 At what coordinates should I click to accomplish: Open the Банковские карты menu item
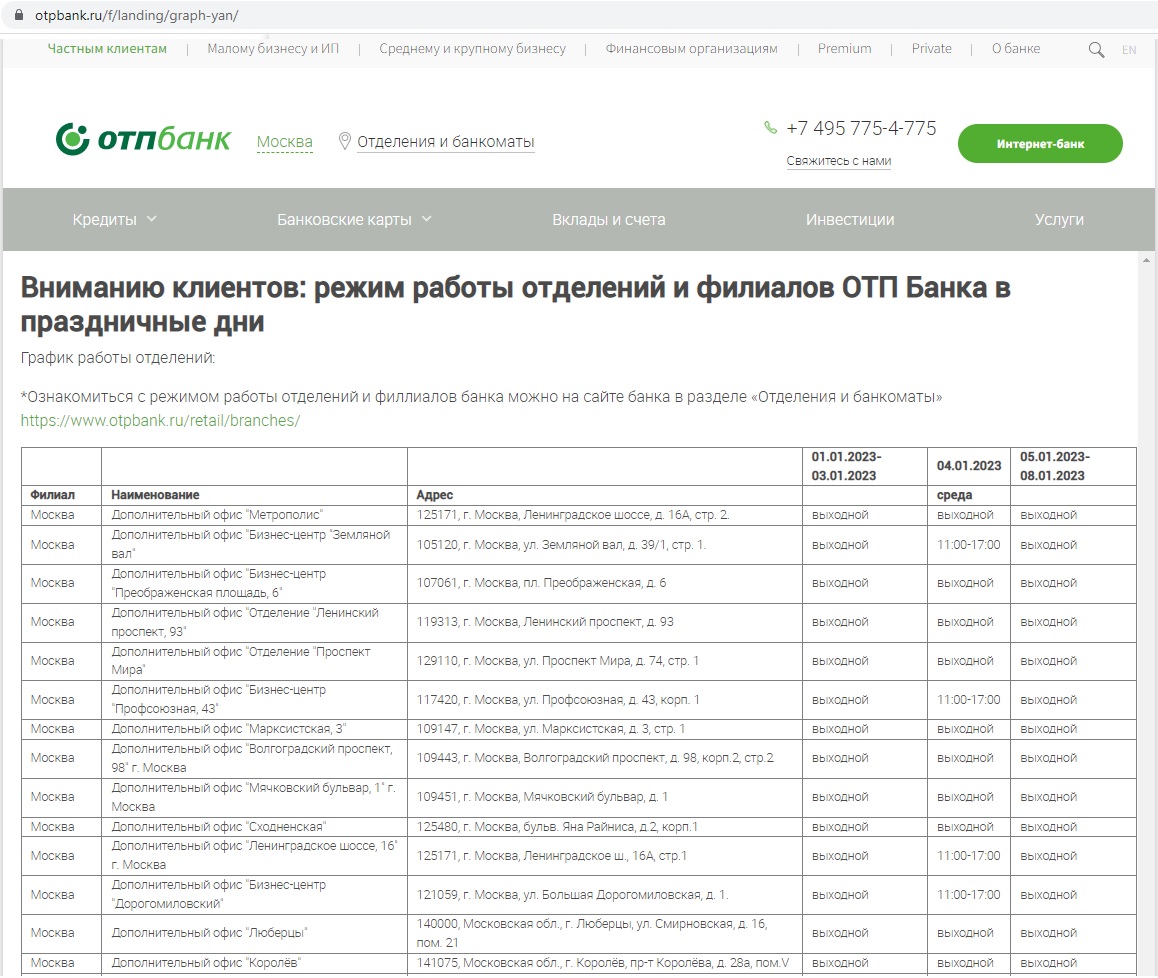[x=344, y=219]
